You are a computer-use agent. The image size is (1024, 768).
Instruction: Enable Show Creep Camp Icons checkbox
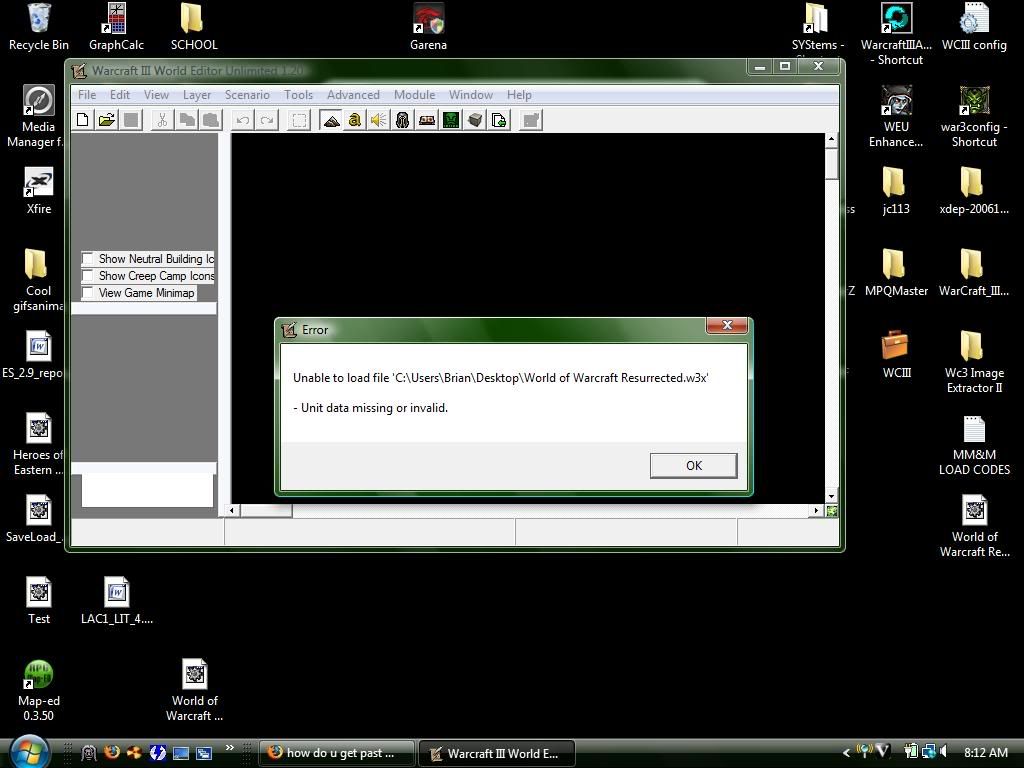88,276
